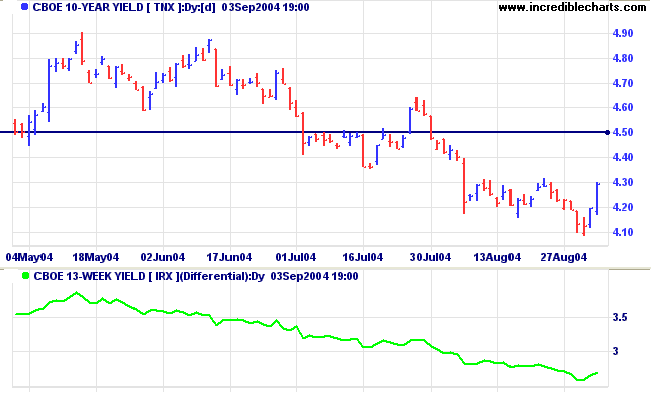This screenshot has width=651, height=395.
Task: Click the 4.20 price axis label
Action: 623,207
